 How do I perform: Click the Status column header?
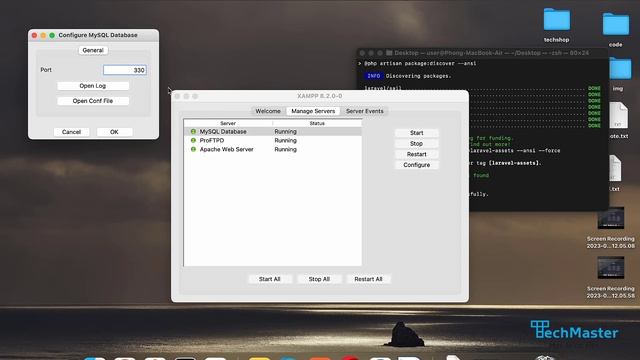point(317,123)
